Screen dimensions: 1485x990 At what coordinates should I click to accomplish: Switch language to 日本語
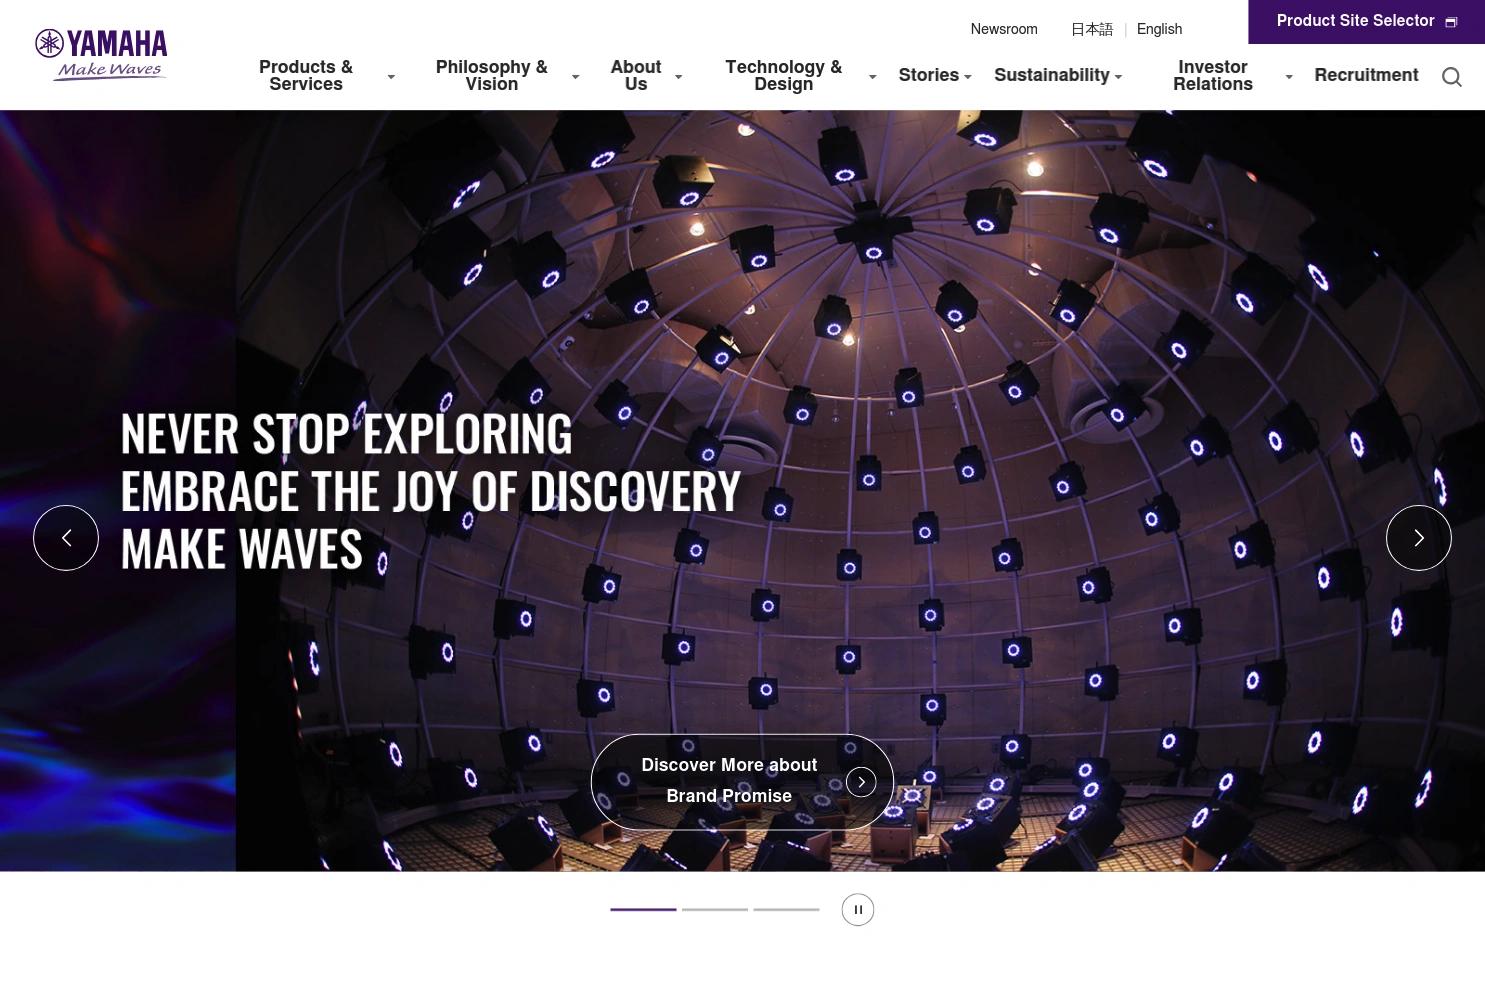click(x=1092, y=30)
